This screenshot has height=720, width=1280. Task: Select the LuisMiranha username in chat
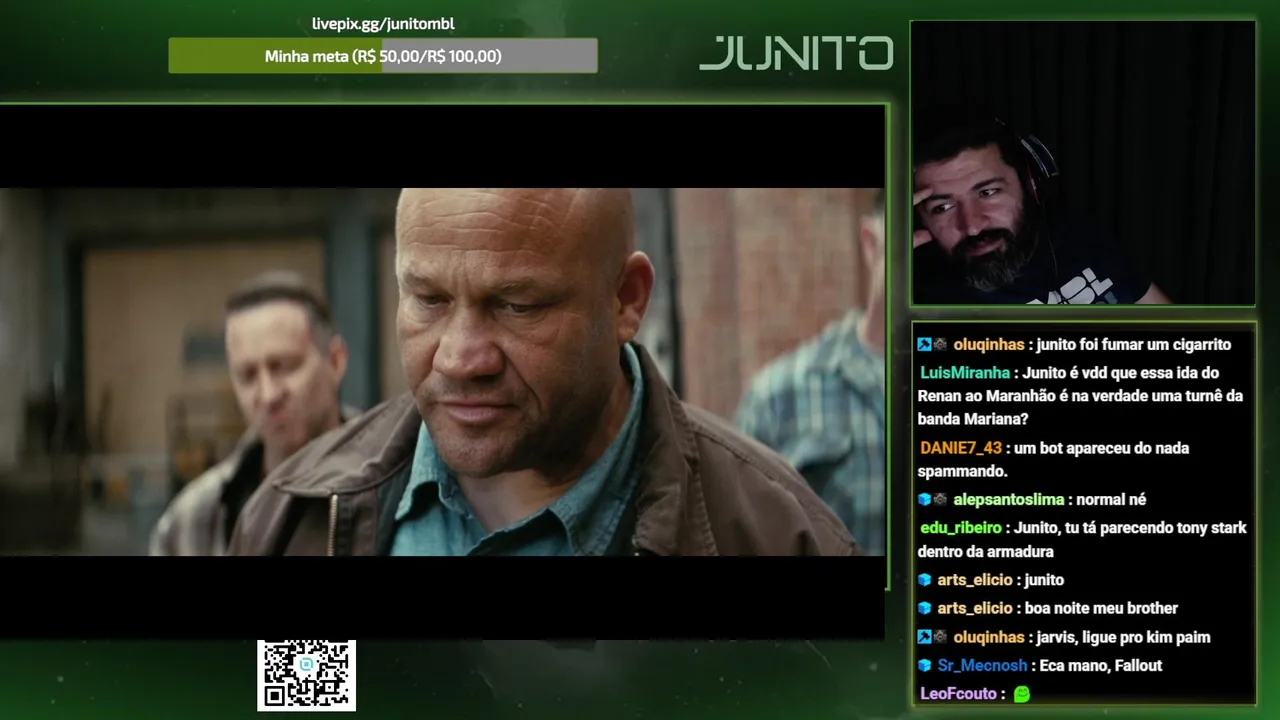(x=965, y=372)
